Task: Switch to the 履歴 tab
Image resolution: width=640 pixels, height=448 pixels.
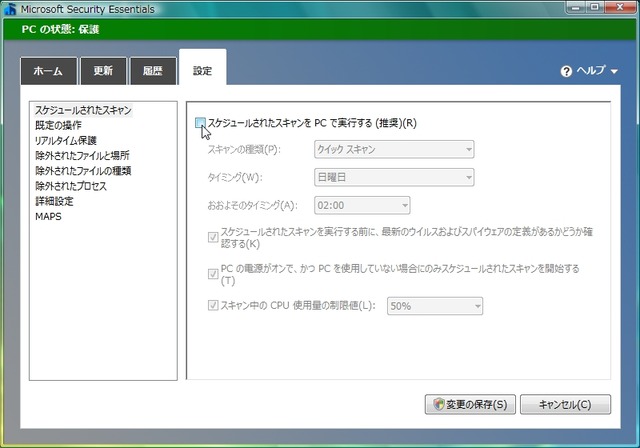Action: tap(153, 71)
